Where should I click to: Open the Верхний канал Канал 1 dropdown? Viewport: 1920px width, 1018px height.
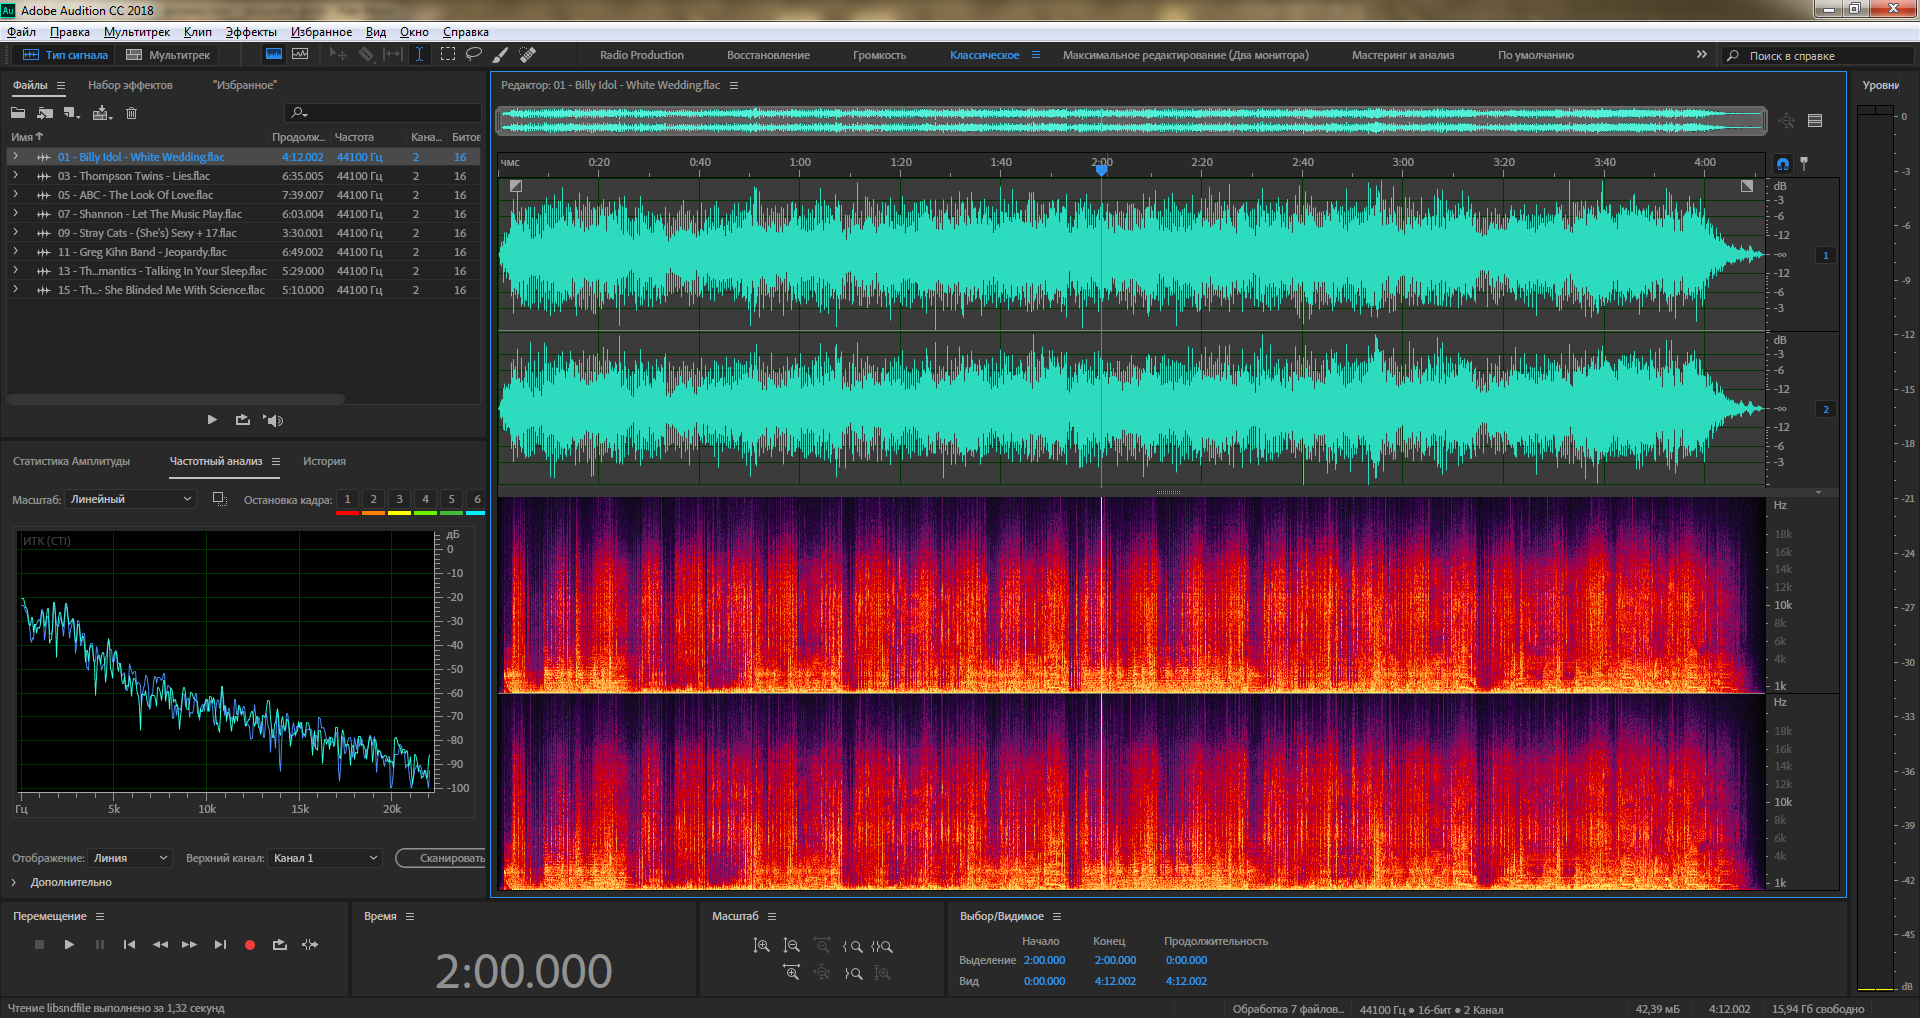325,858
